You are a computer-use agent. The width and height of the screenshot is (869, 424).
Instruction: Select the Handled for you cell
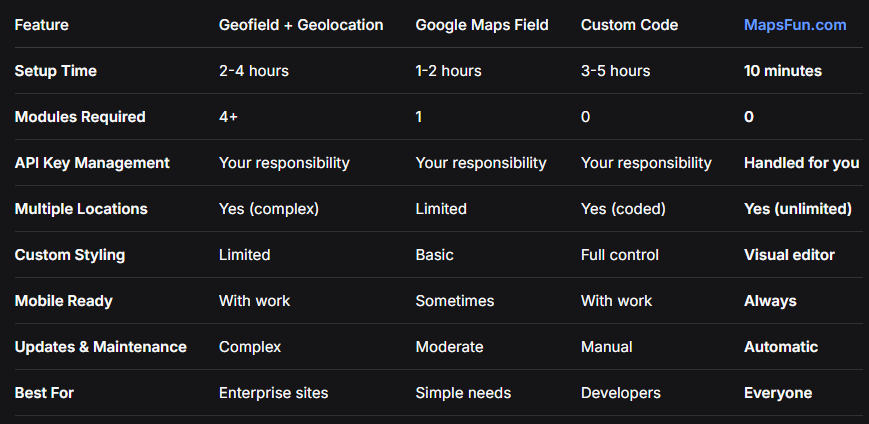pyautogui.click(x=801, y=163)
